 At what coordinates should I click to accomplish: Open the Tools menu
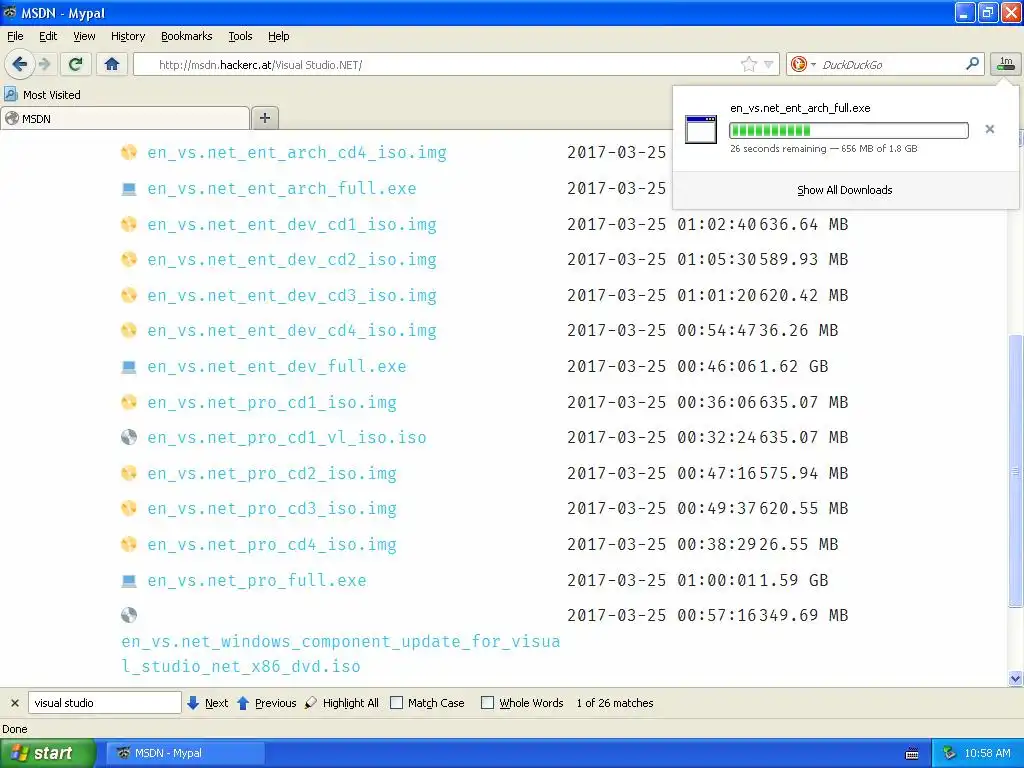[x=240, y=36]
